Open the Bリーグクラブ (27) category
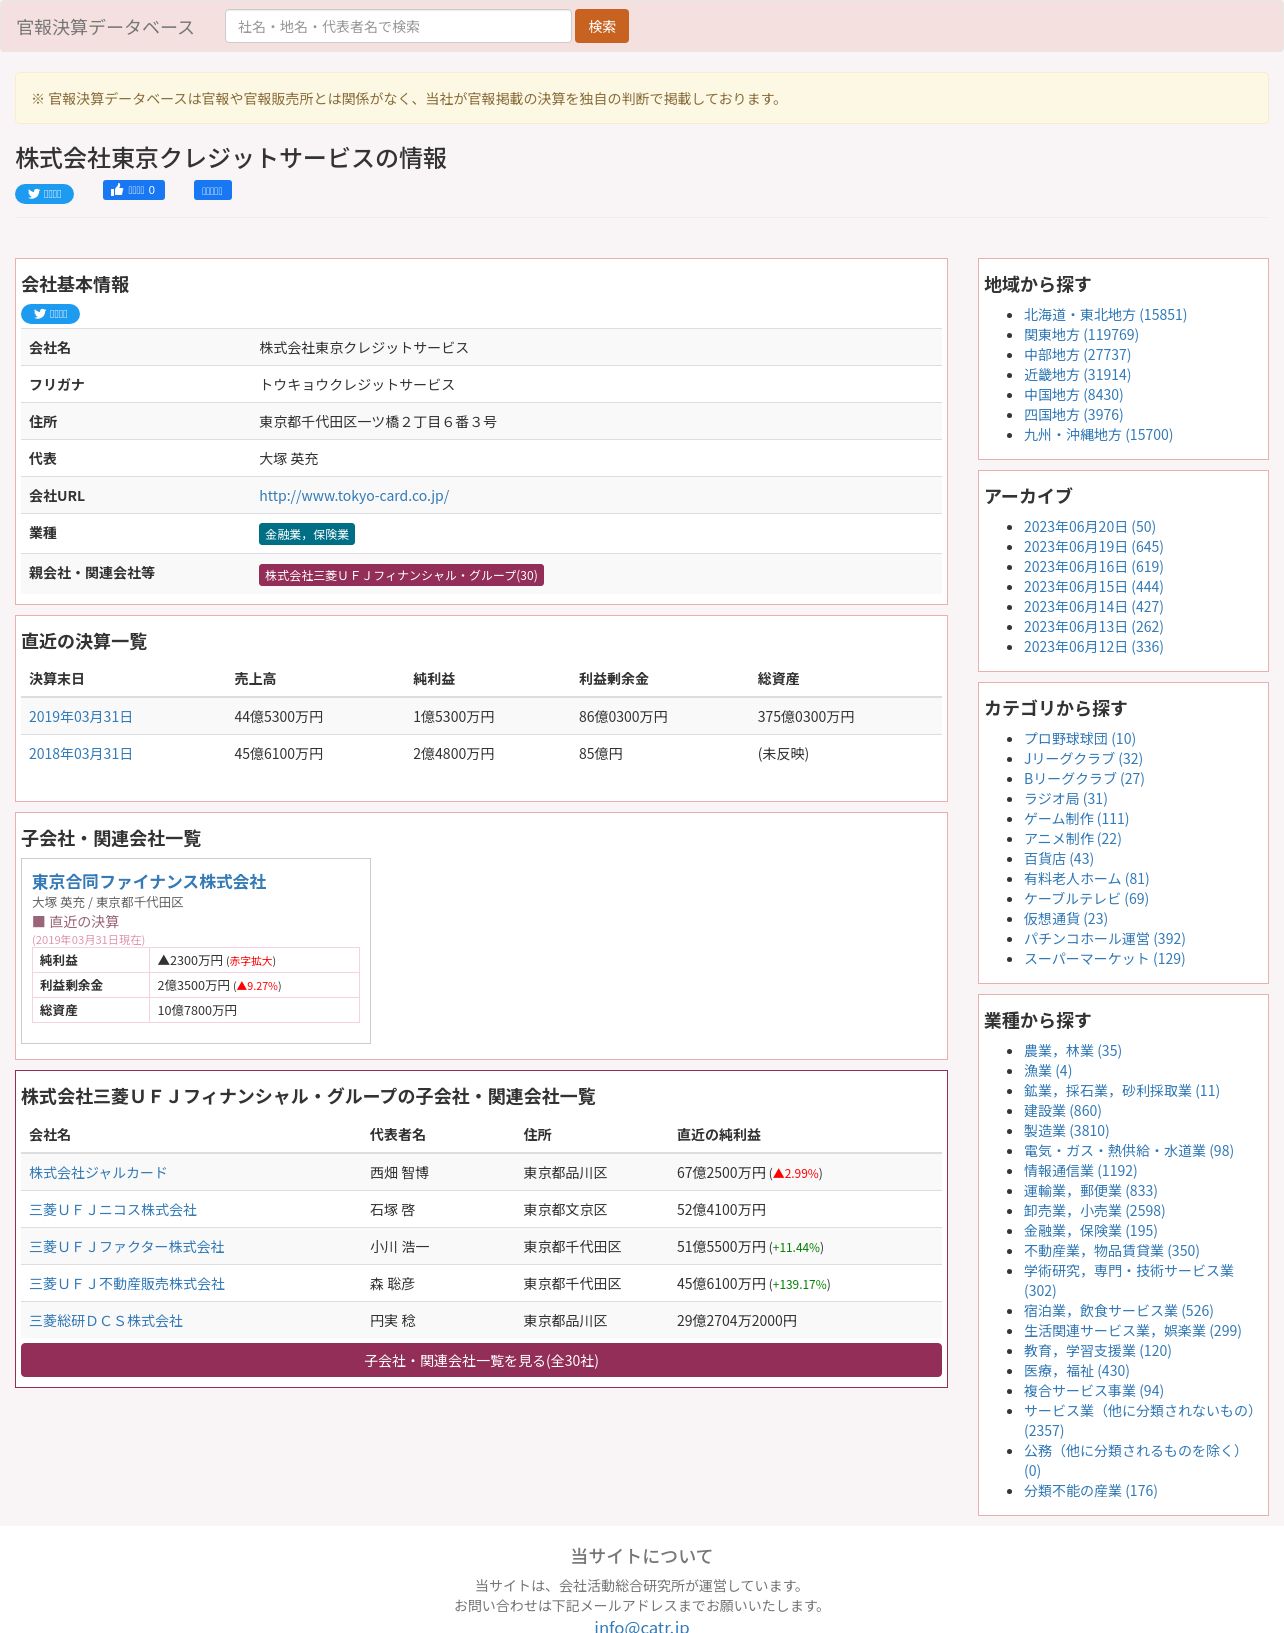This screenshot has height=1633, width=1284. tap(1084, 779)
